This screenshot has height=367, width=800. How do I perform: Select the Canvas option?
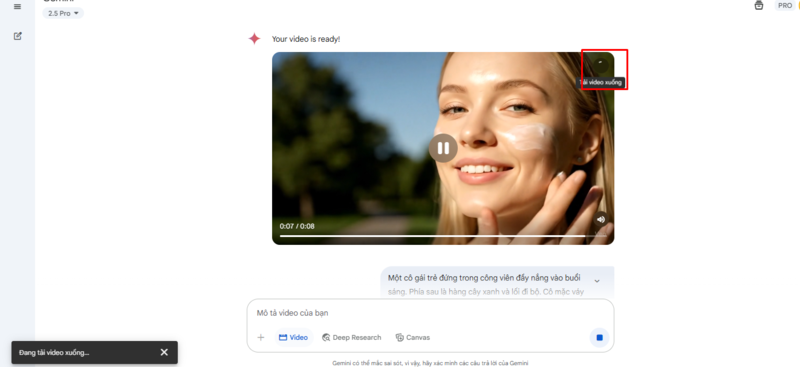(x=413, y=337)
